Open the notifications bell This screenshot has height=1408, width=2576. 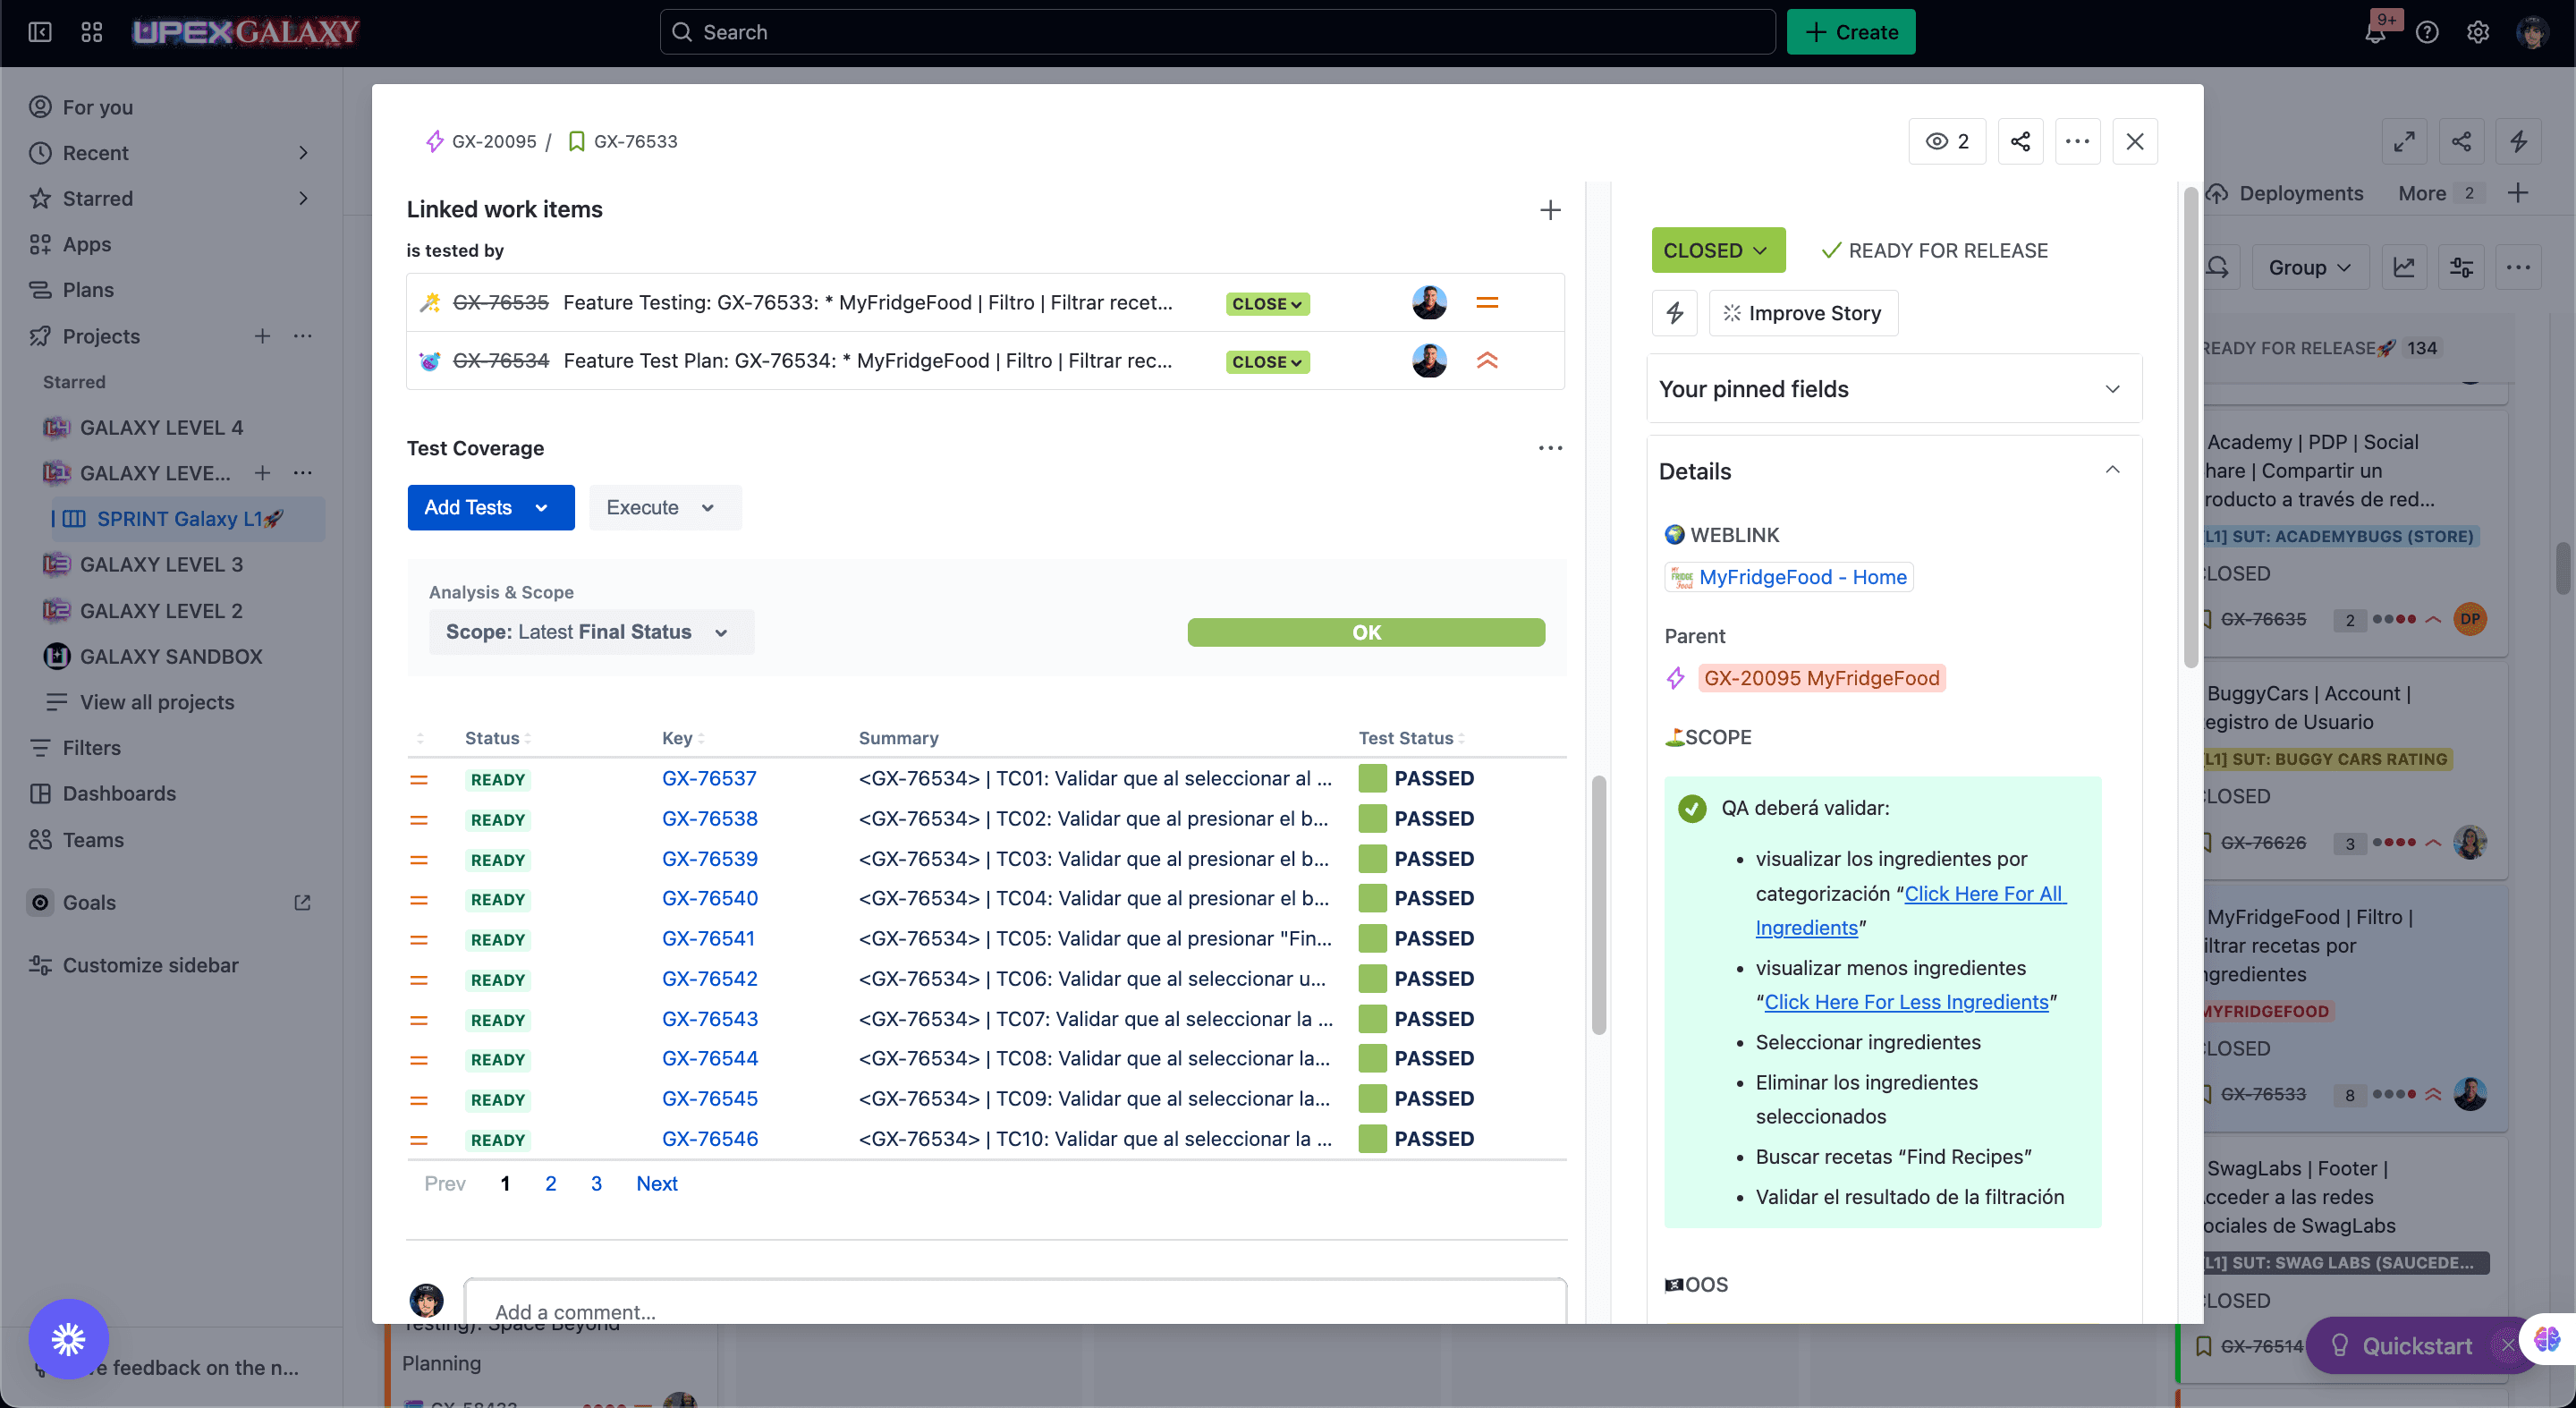click(2376, 32)
